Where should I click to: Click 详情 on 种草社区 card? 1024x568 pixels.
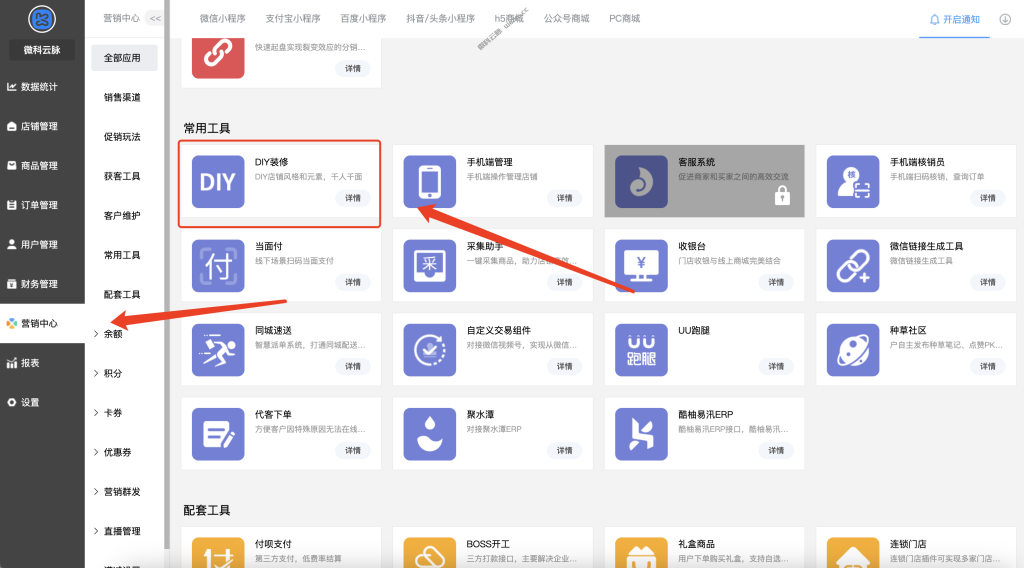pyautogui.click(x=987, y=366)
